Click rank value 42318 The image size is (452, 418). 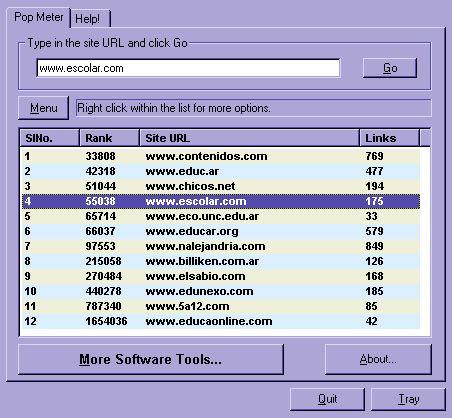click(100, 171)
